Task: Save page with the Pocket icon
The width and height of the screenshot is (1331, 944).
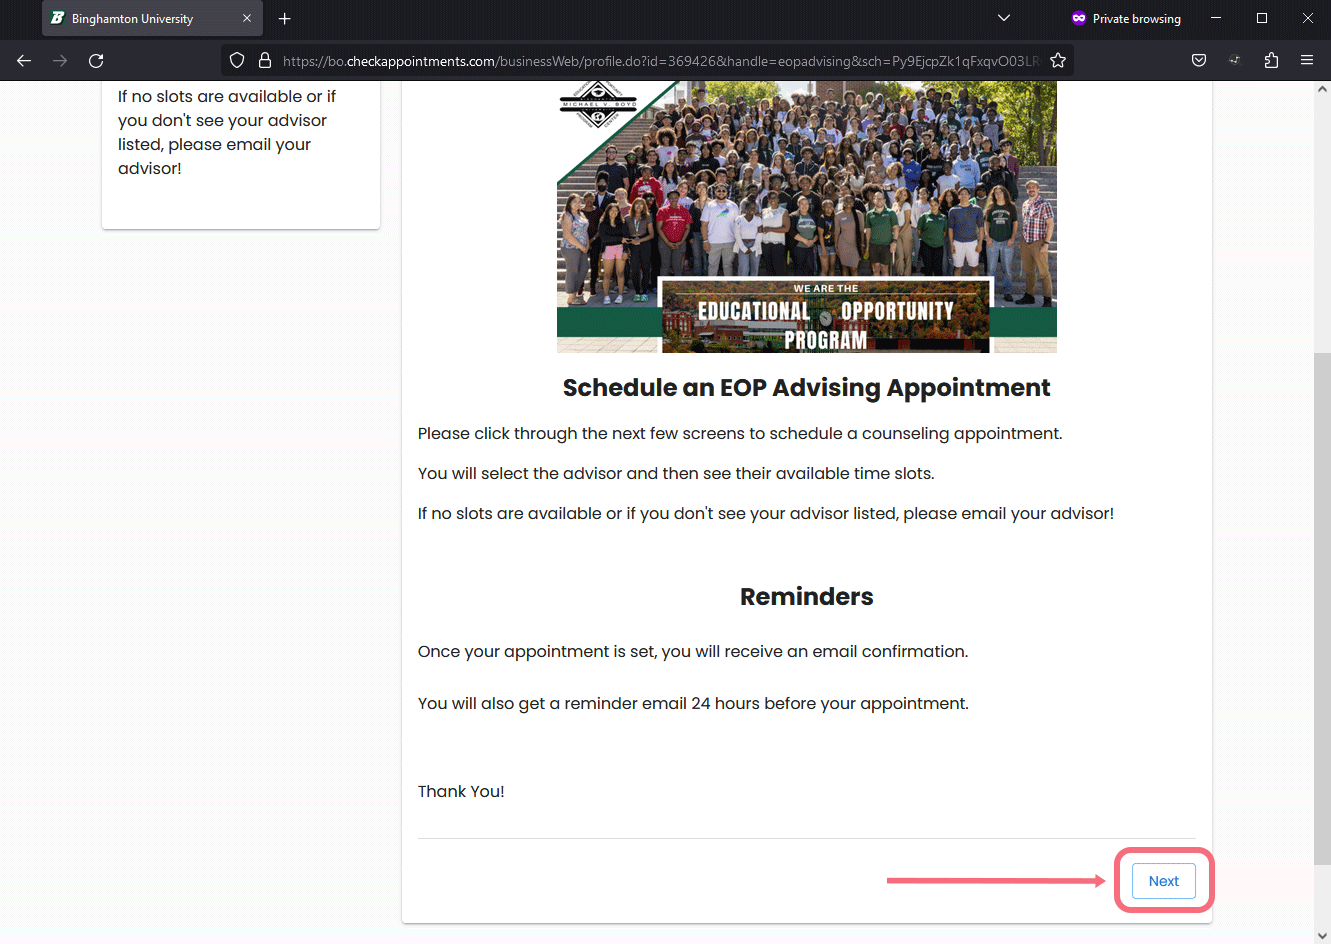Action: 1199,61
